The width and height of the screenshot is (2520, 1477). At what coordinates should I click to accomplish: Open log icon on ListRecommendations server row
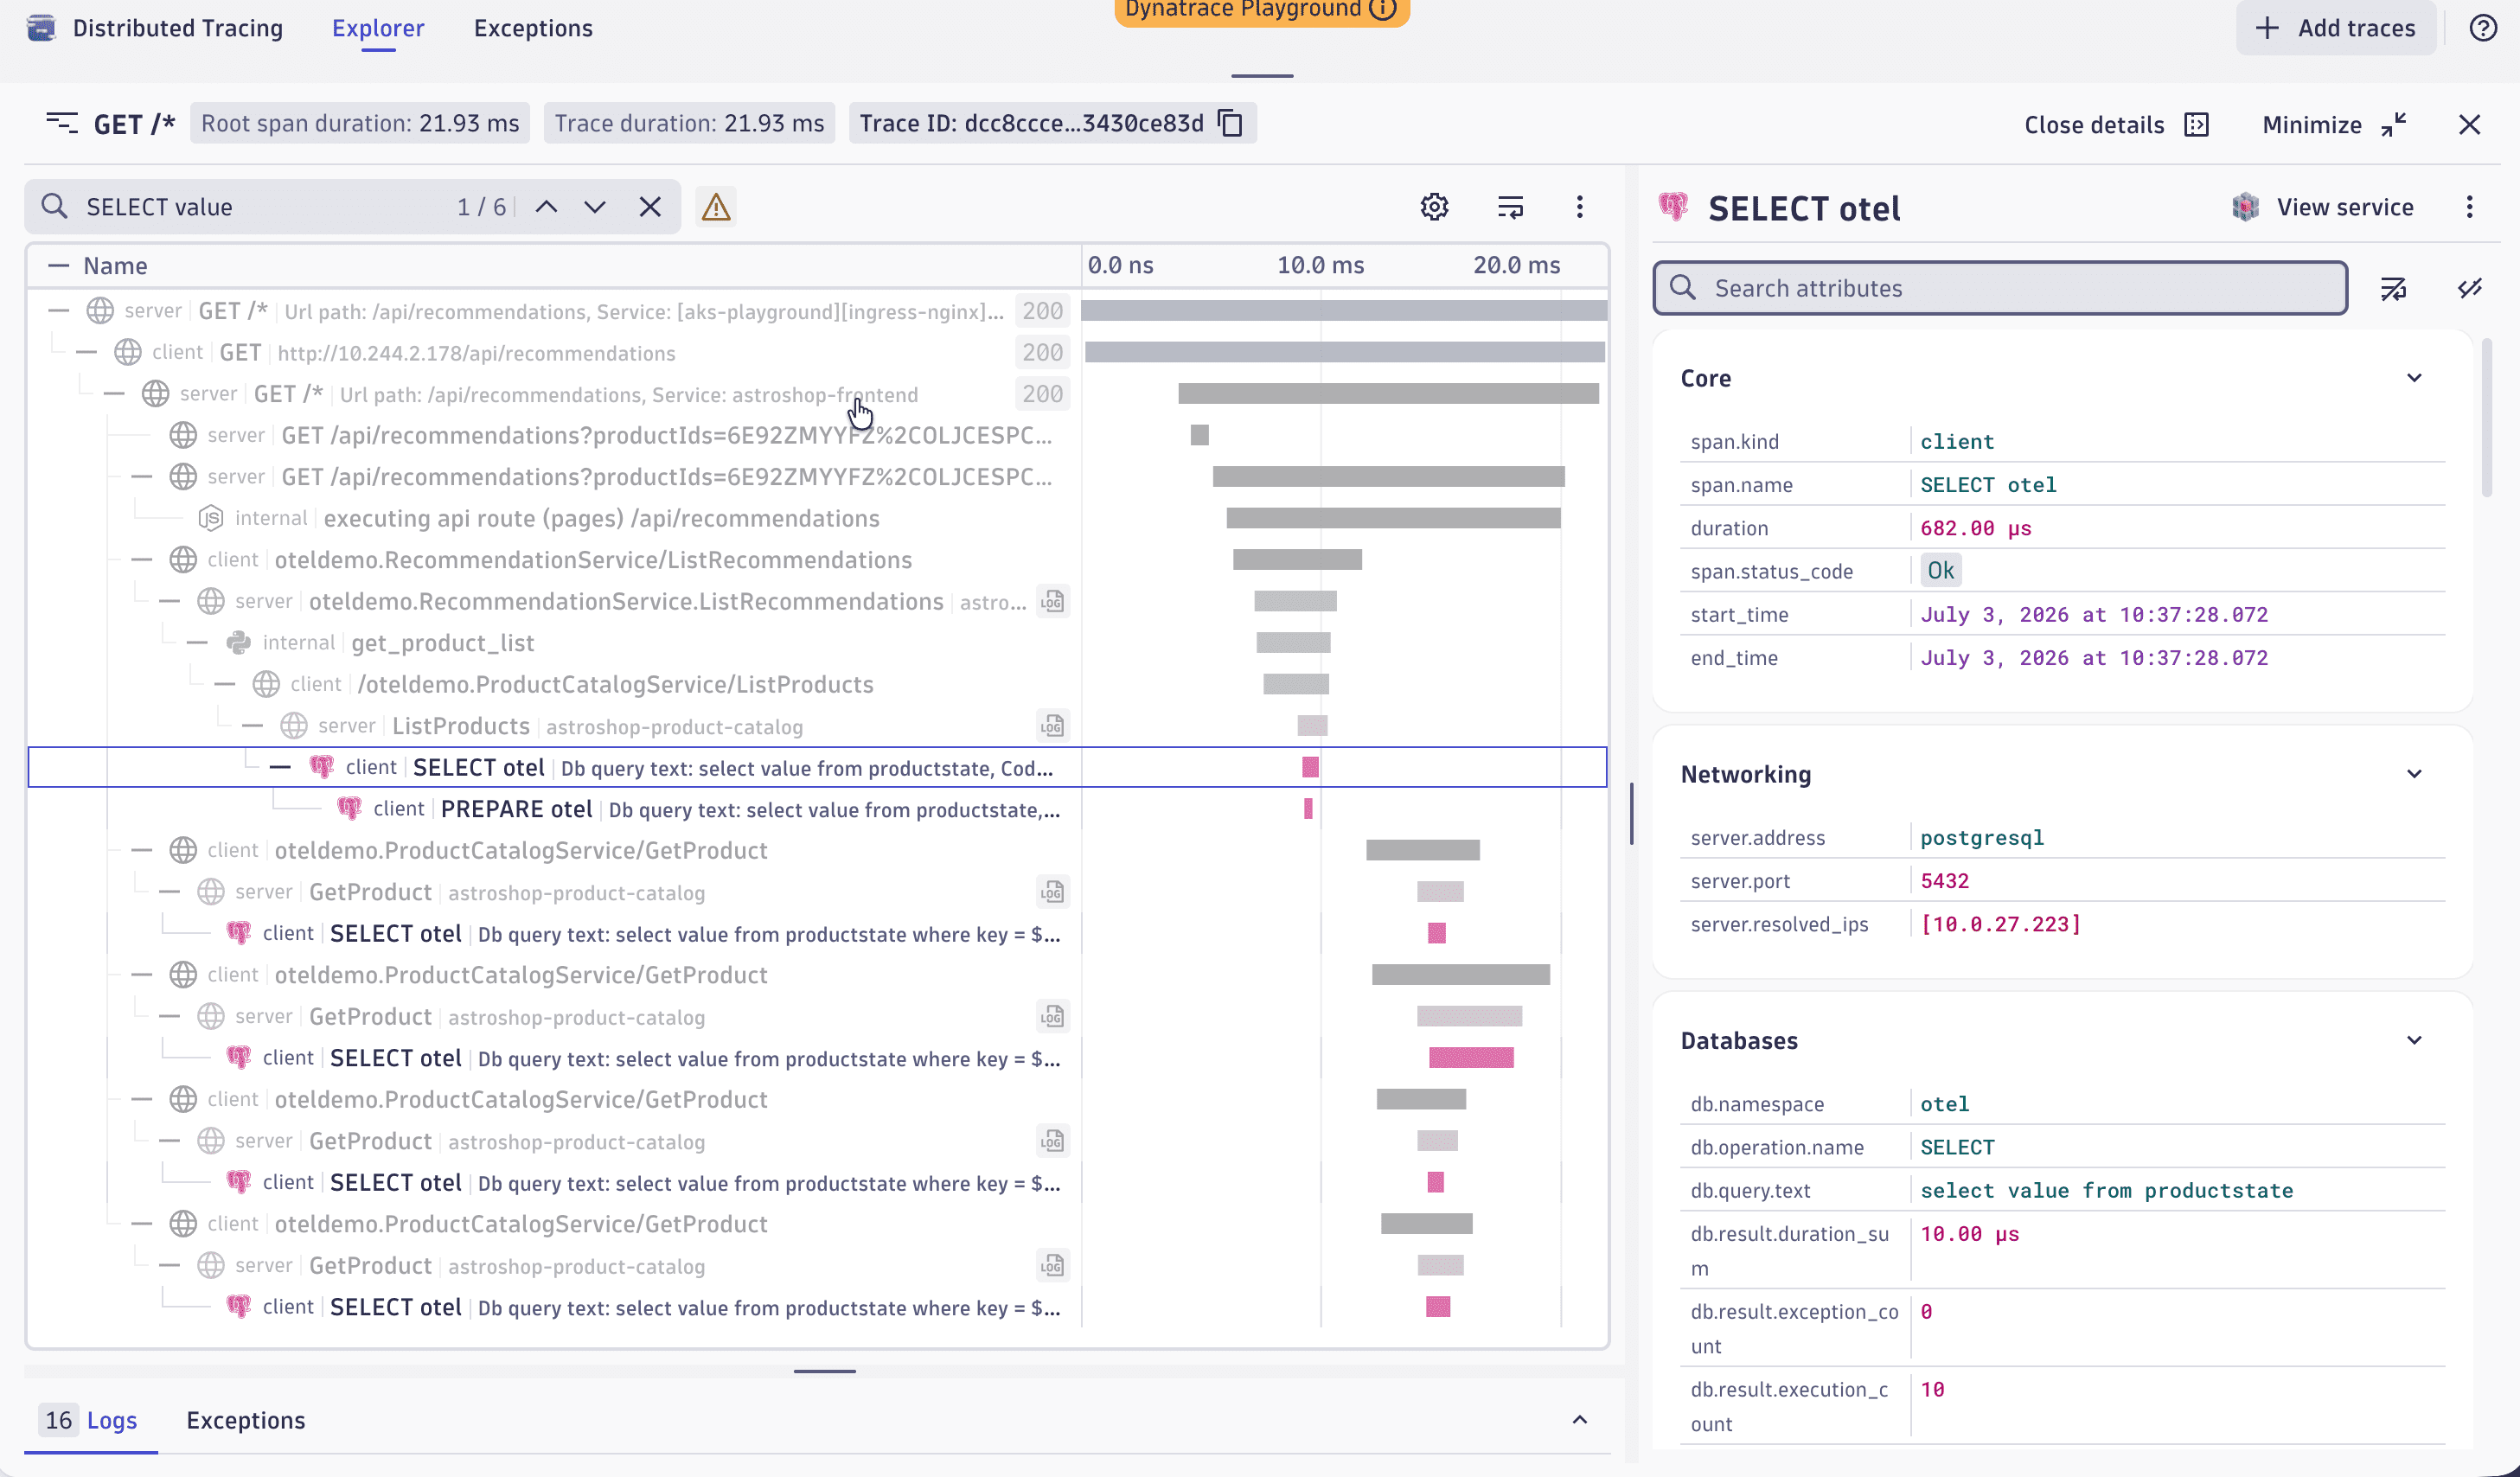pos(1052,601)
